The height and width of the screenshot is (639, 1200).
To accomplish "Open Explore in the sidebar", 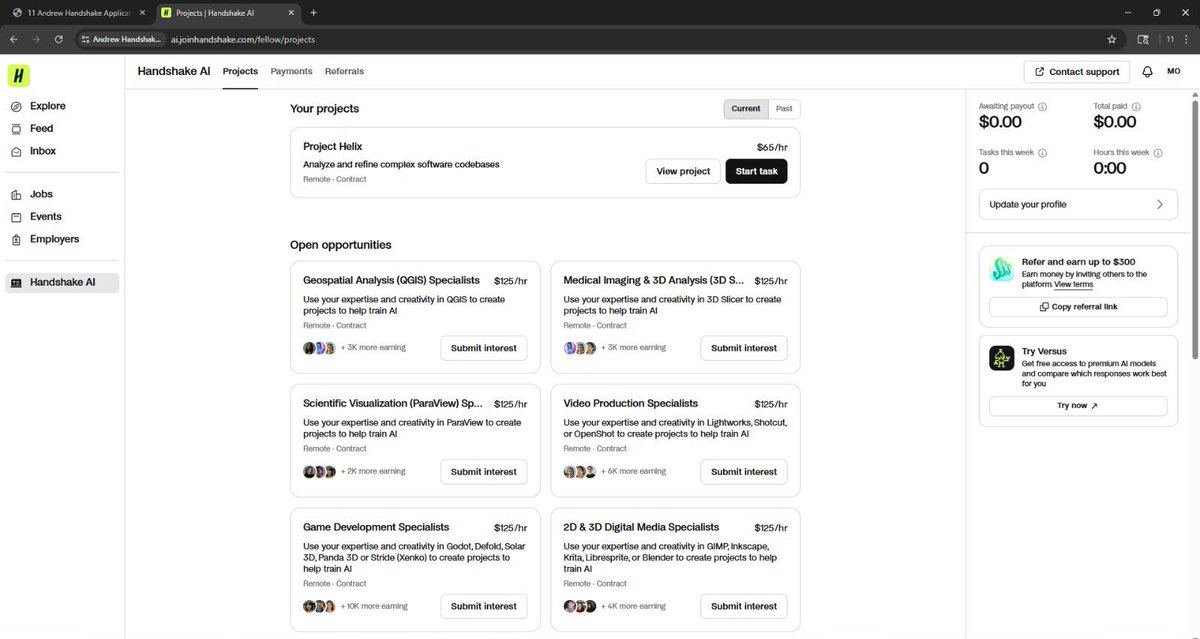I will pos(38,106).
